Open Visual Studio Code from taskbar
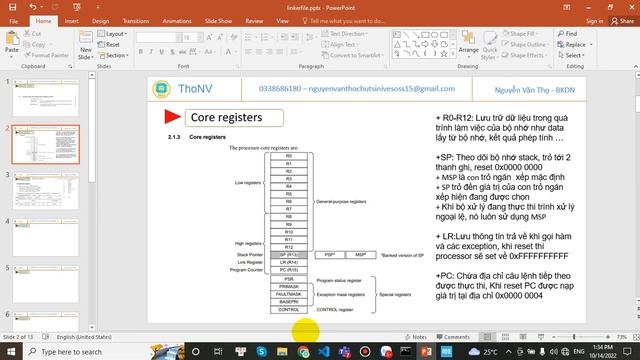640x360 pixels. (324, 351)
